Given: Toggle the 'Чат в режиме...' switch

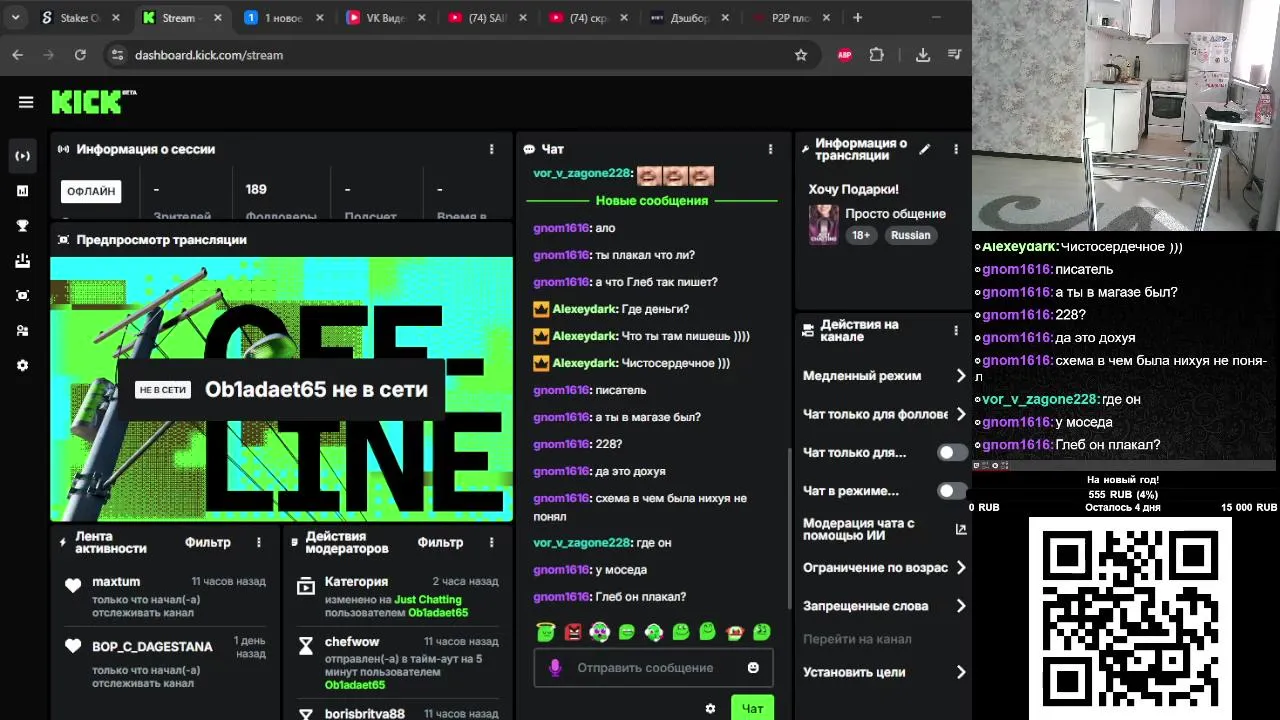Looking at the screenshot, I should point(952,491).
